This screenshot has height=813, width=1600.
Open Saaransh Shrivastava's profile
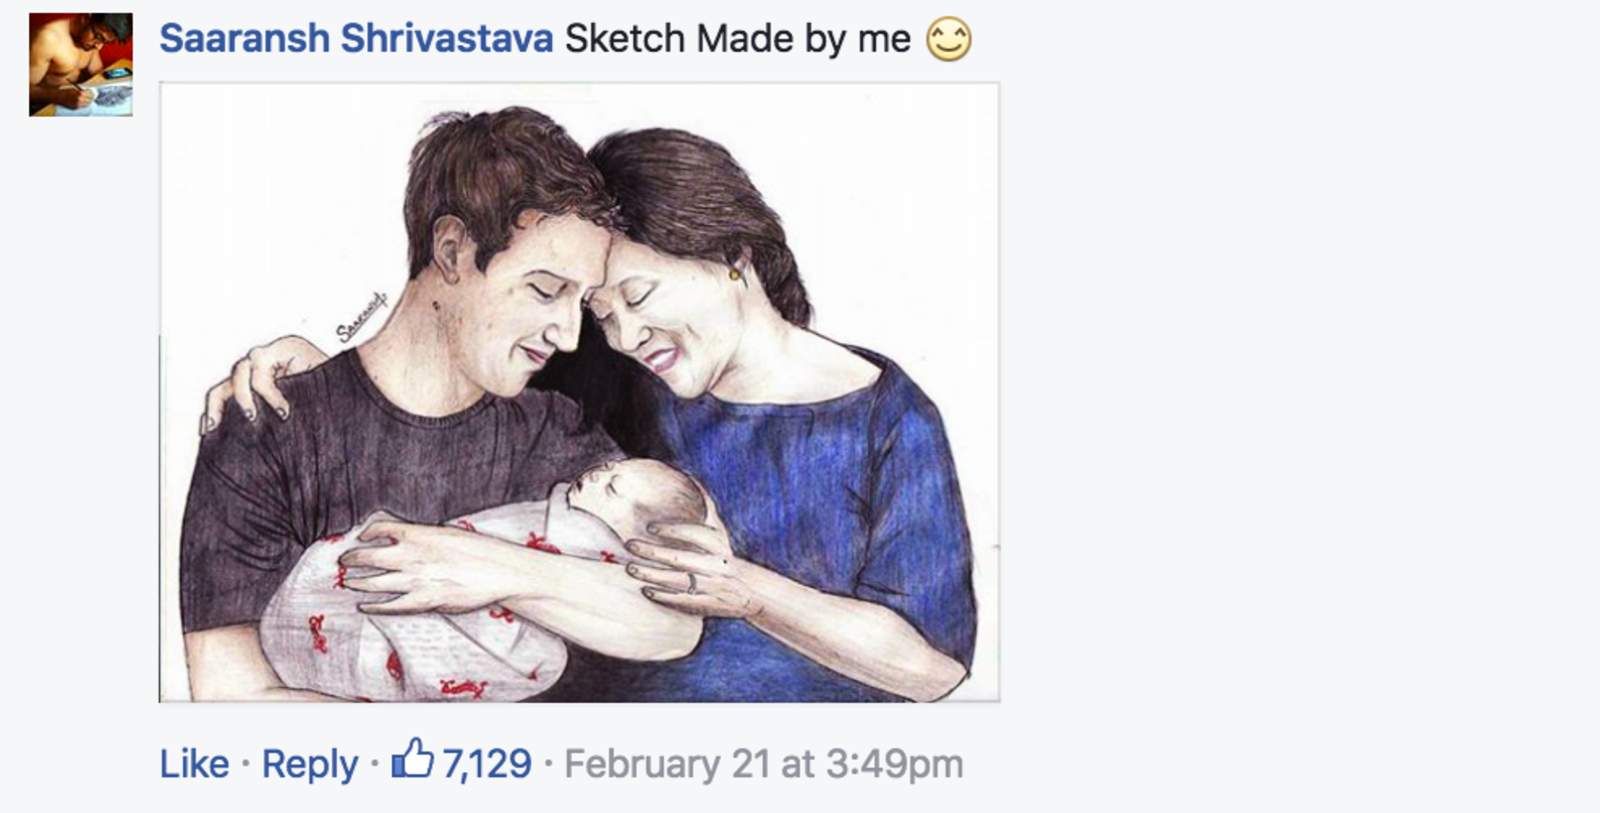coord(356,39)
